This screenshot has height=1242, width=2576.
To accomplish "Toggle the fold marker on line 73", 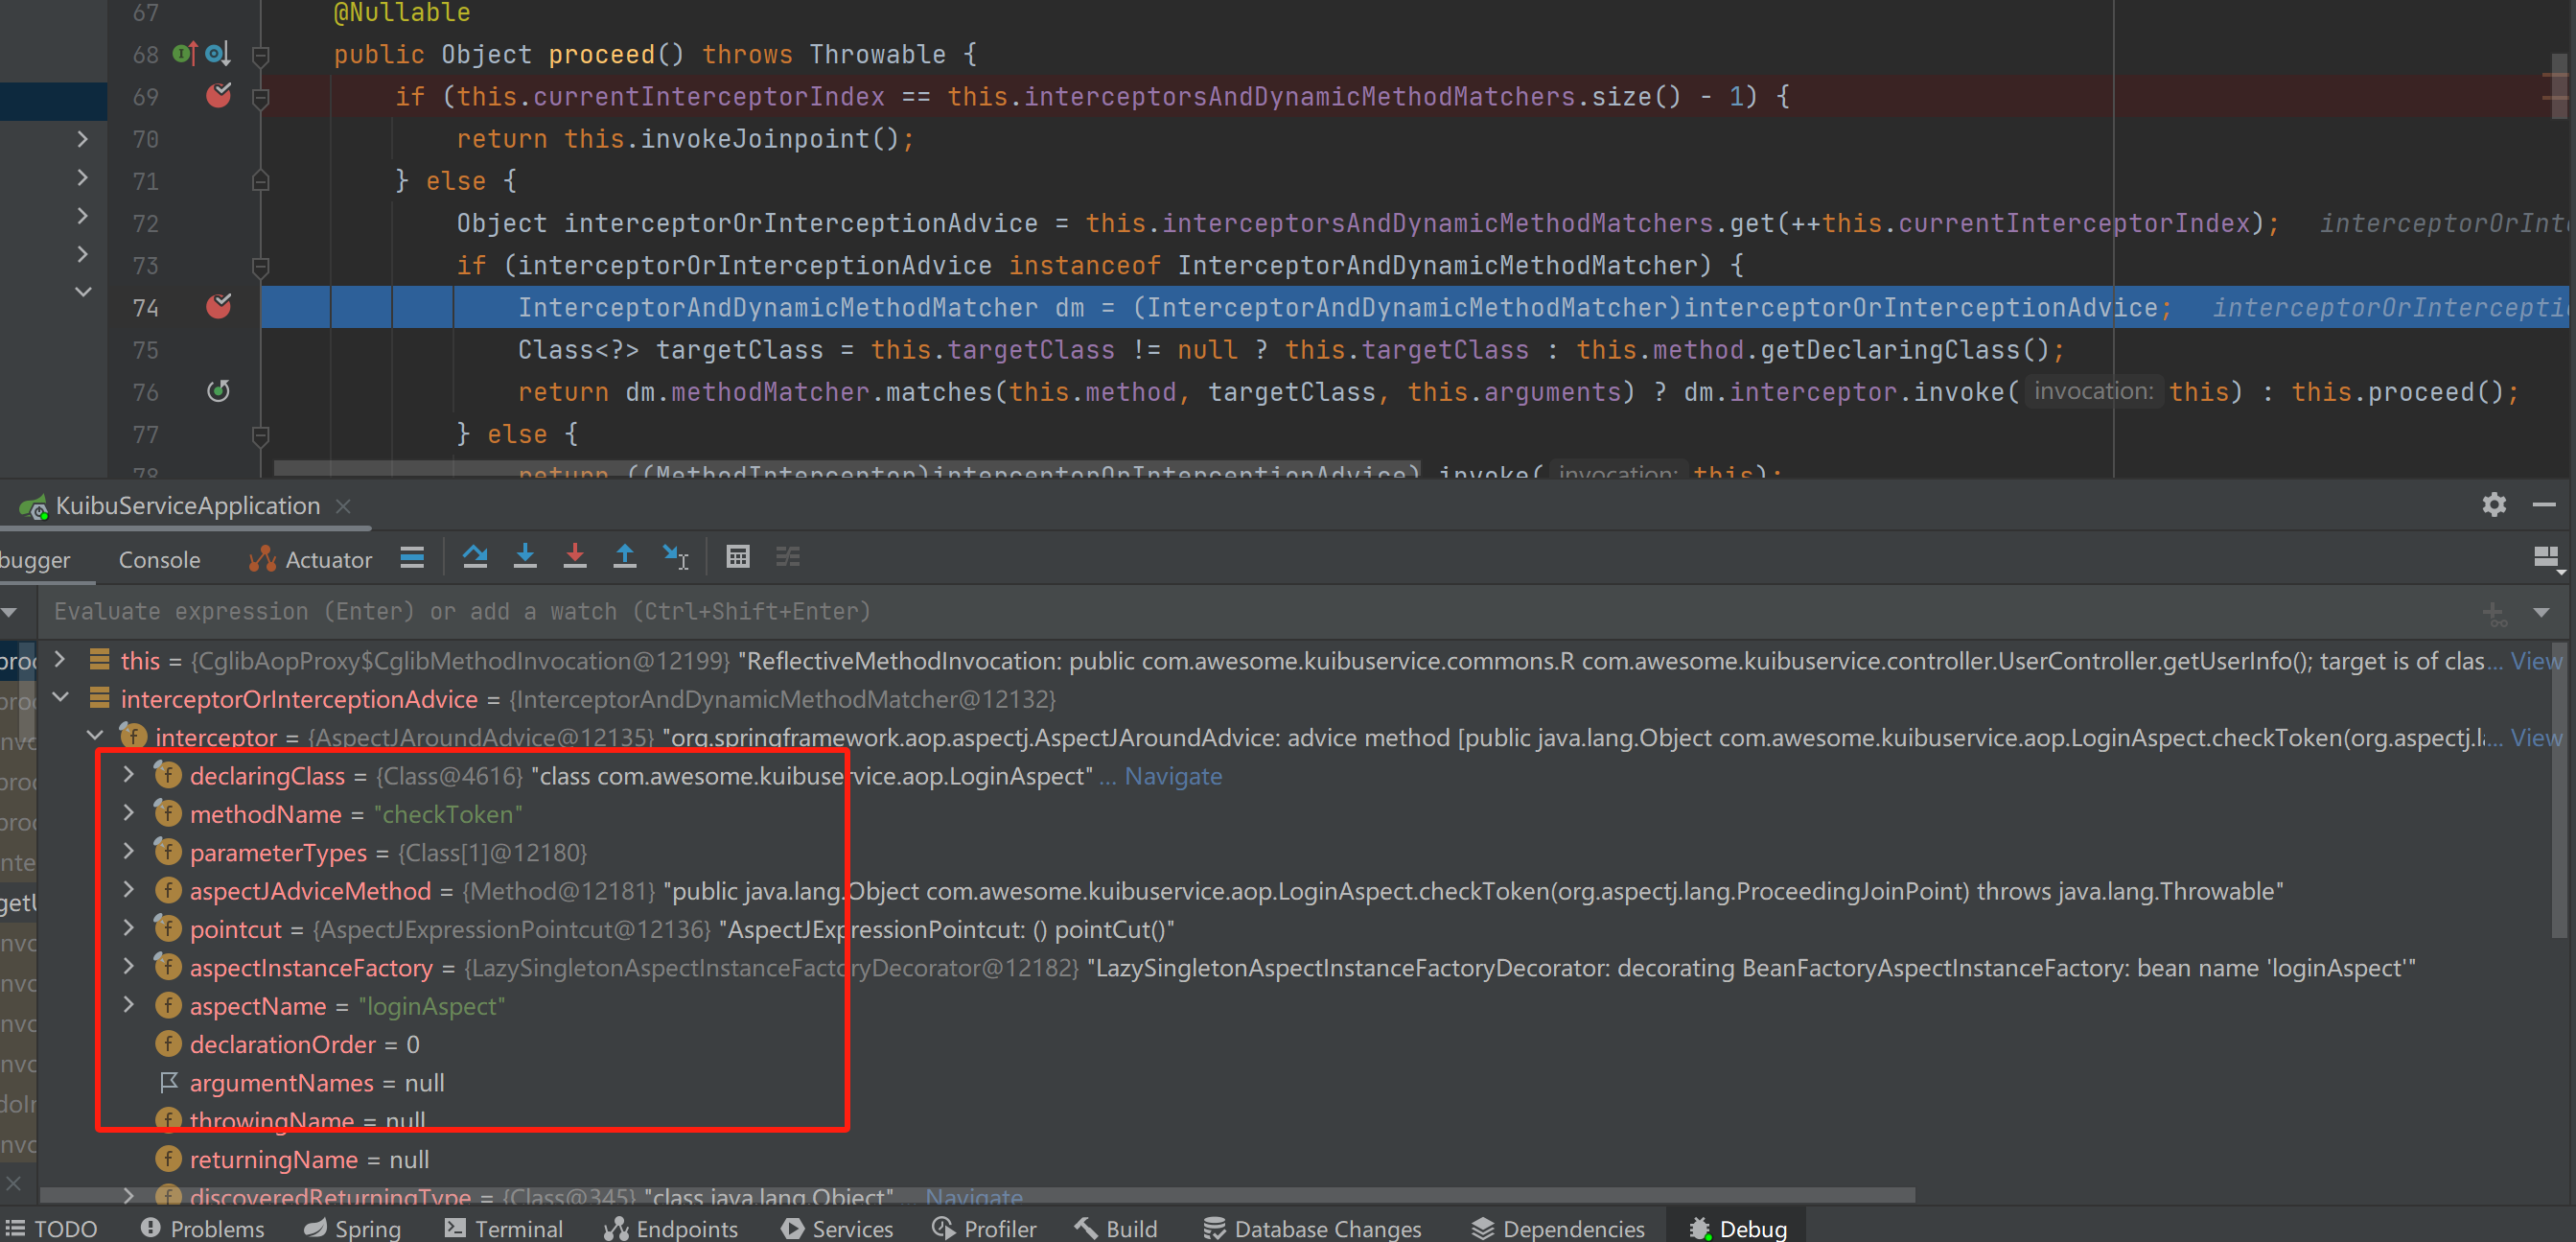I will point(261,266).
